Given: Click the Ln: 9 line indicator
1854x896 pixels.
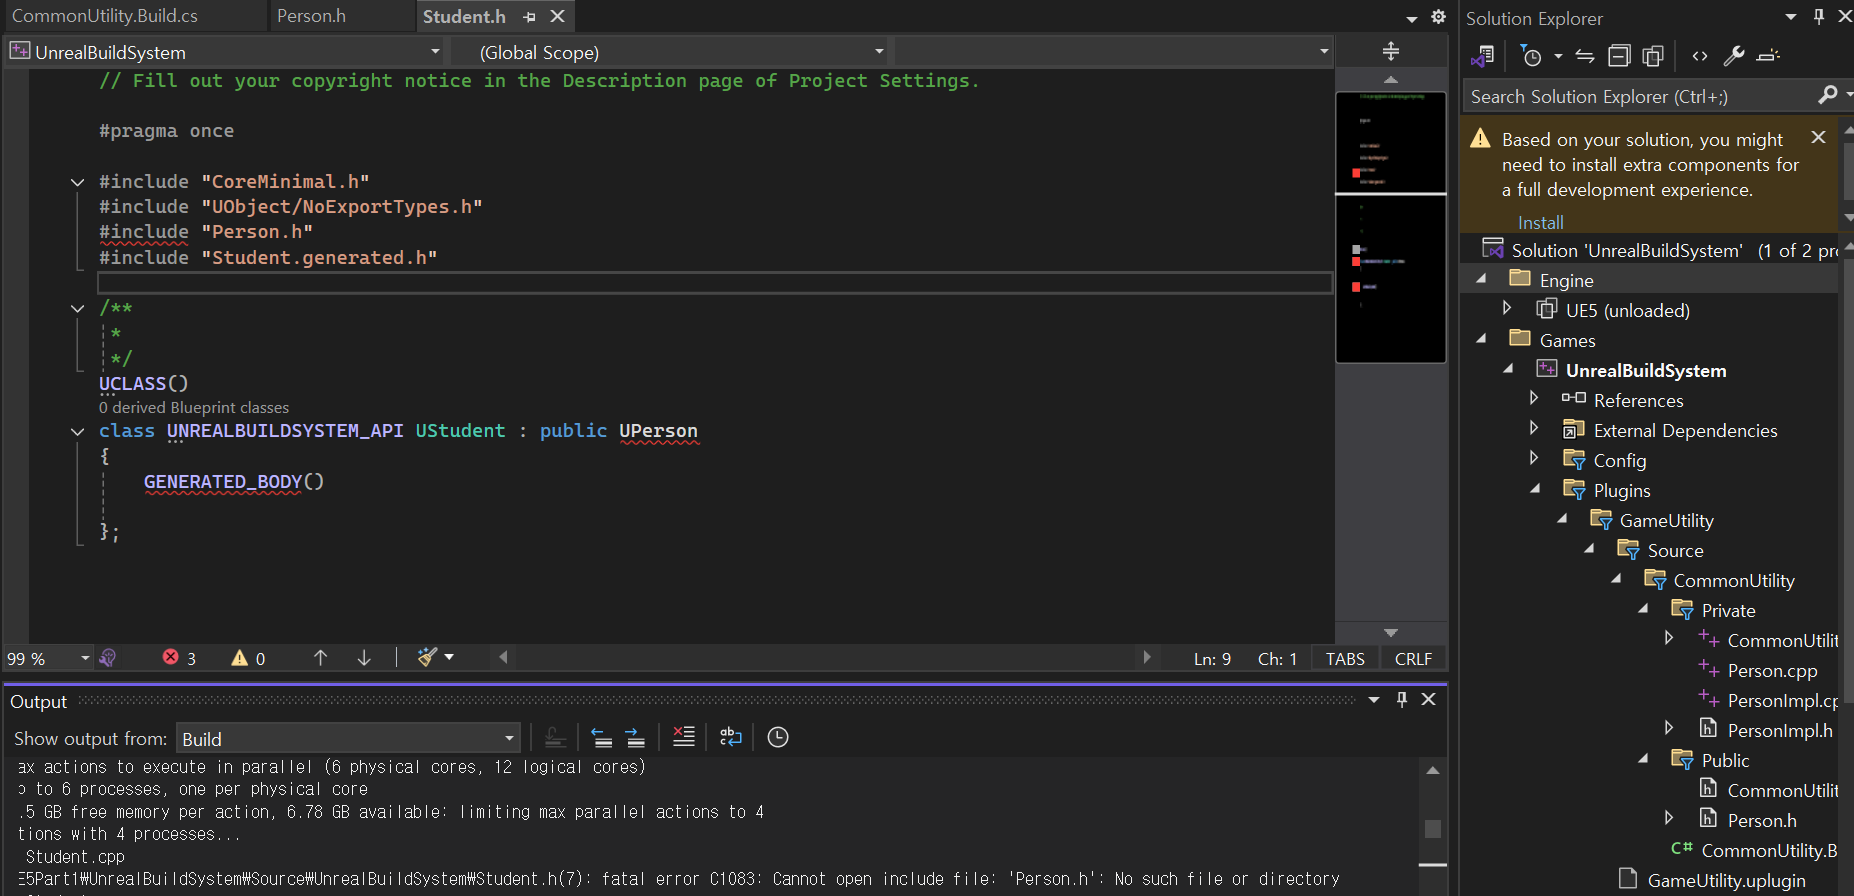Looking at the screenshot, I should pos(1212,659).
